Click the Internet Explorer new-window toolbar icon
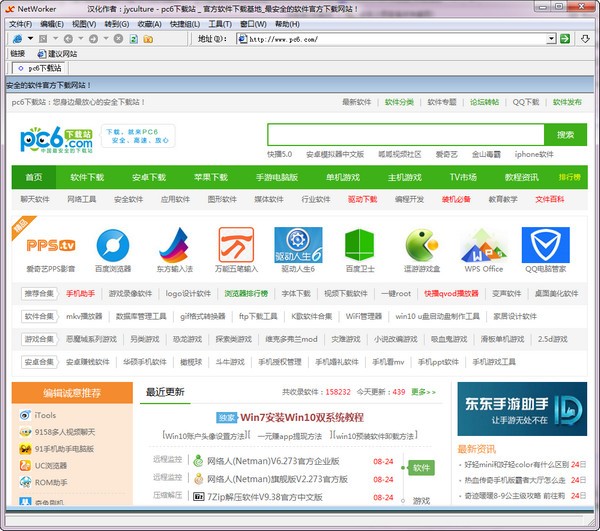 17,39
